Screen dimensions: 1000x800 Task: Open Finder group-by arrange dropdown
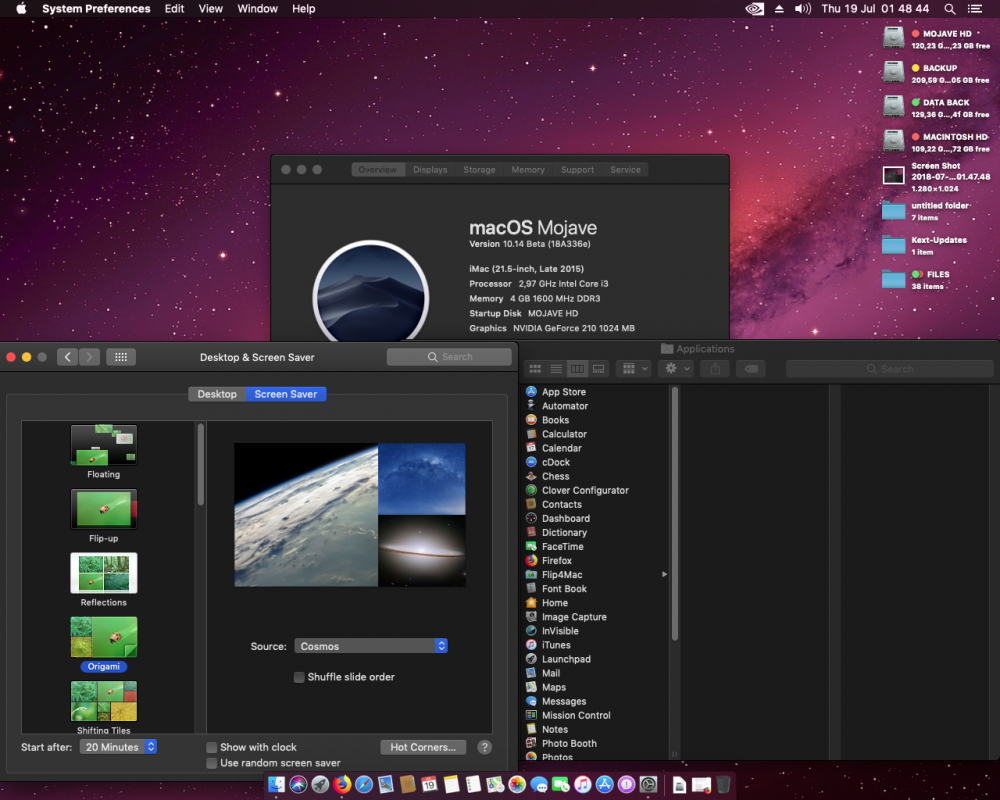[635, 369]
